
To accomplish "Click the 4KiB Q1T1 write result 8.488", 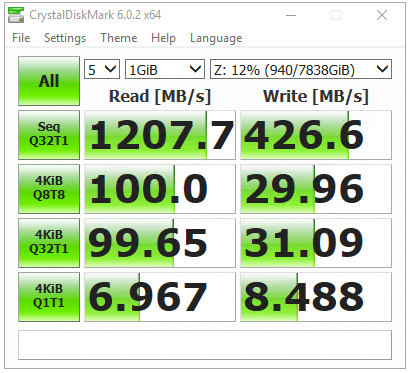I will coord(316,297).
